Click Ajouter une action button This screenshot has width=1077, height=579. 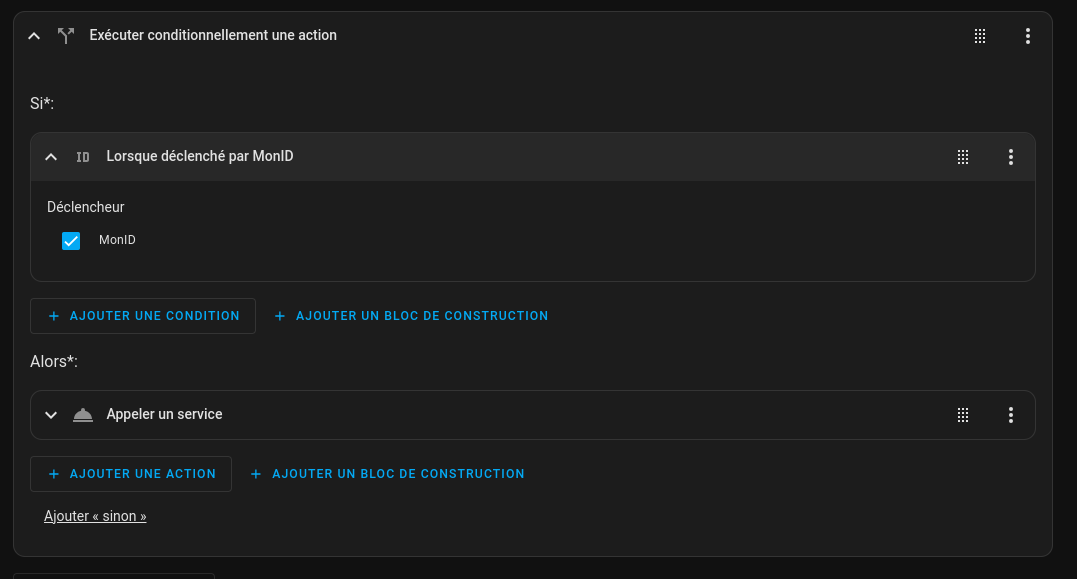[131, 474]
